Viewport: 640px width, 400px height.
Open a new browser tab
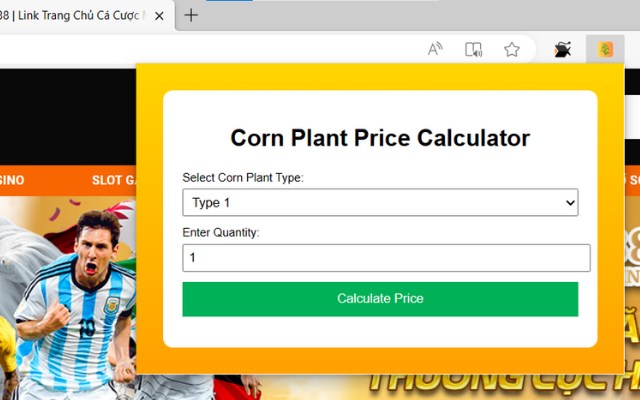pyautogui.click(x=191, y=15)
